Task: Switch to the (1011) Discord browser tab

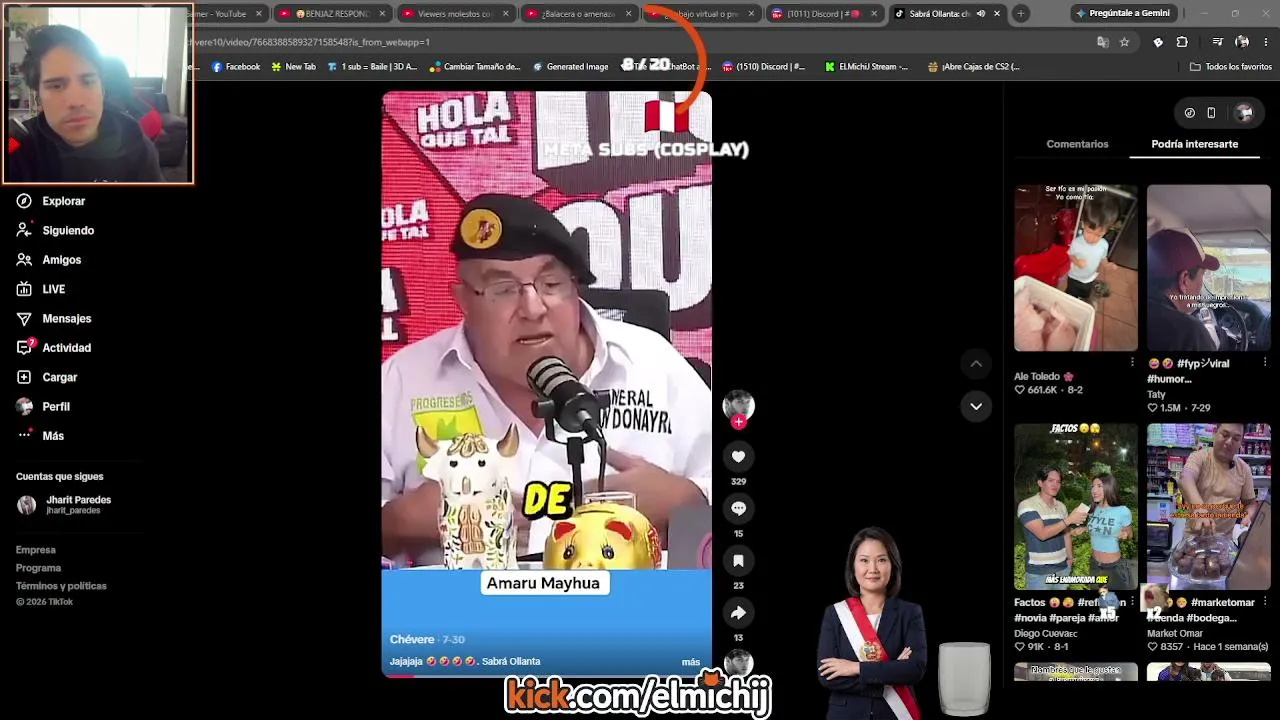Action: point(824,14)
